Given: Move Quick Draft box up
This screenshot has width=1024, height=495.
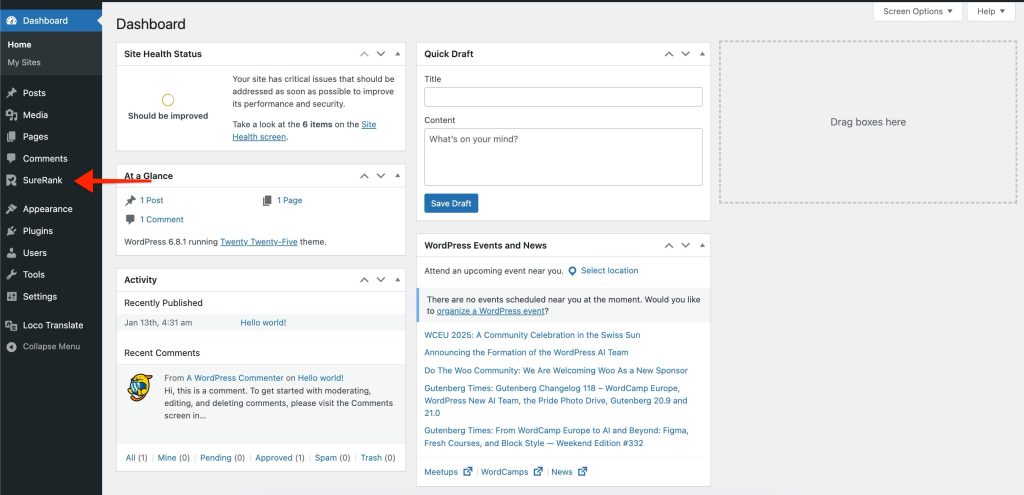Looking at the screenshot, I should (669, 54).
